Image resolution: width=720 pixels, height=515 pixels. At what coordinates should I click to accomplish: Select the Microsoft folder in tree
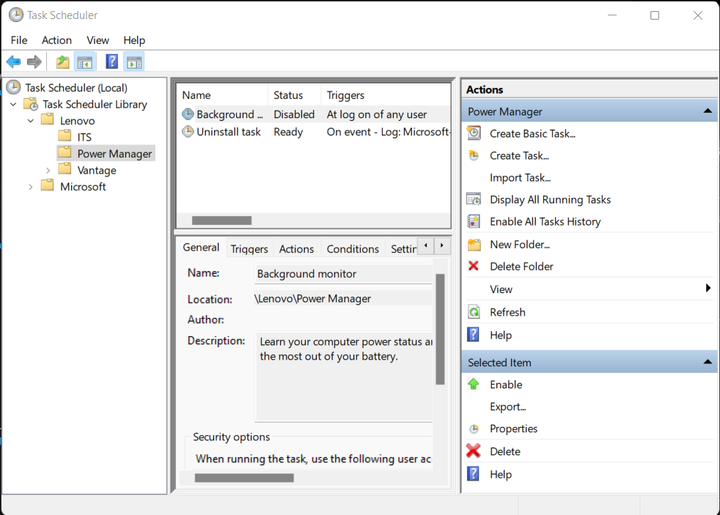83,186
